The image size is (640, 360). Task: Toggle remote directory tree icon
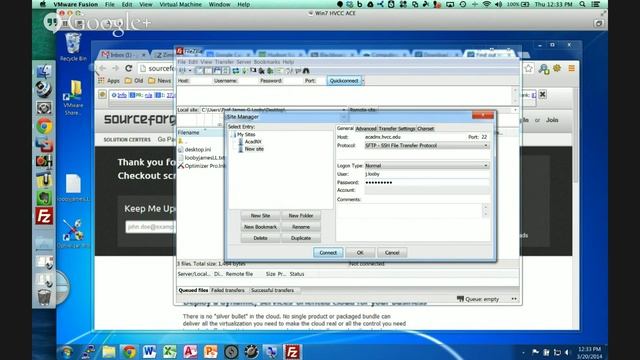217,71
